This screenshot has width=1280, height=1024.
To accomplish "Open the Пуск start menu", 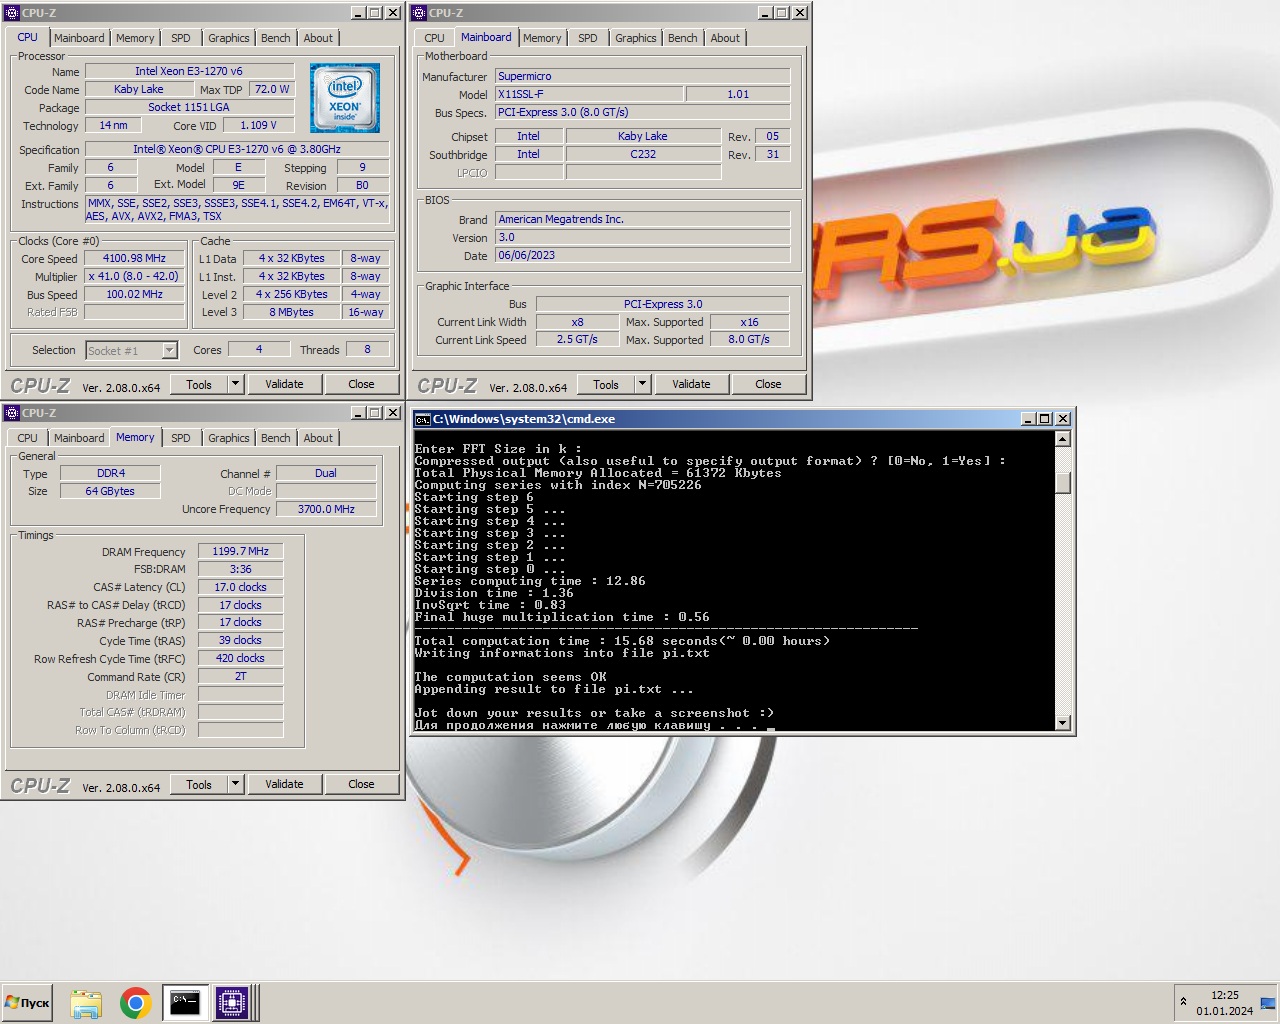I will click(x=27, y=1003).
